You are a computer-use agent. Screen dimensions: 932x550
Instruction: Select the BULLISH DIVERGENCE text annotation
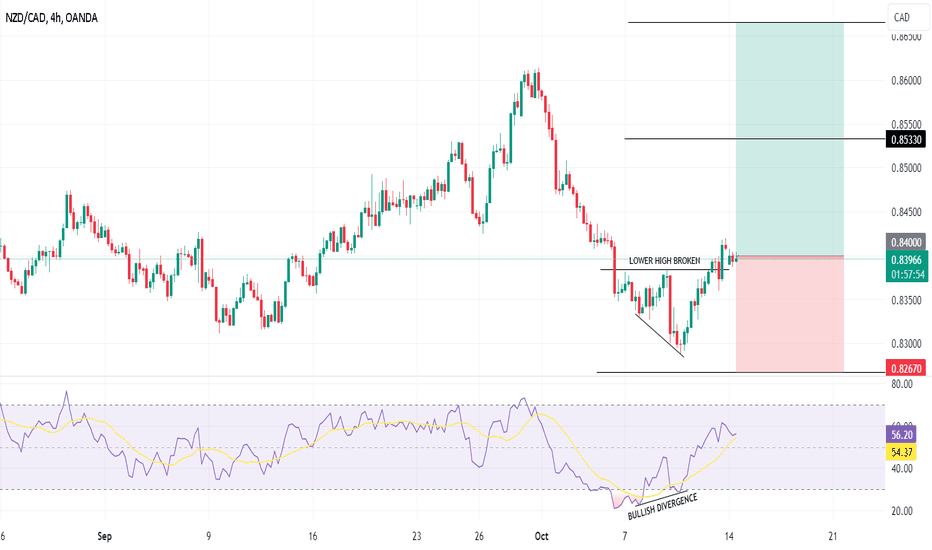[x=662, y=507]
